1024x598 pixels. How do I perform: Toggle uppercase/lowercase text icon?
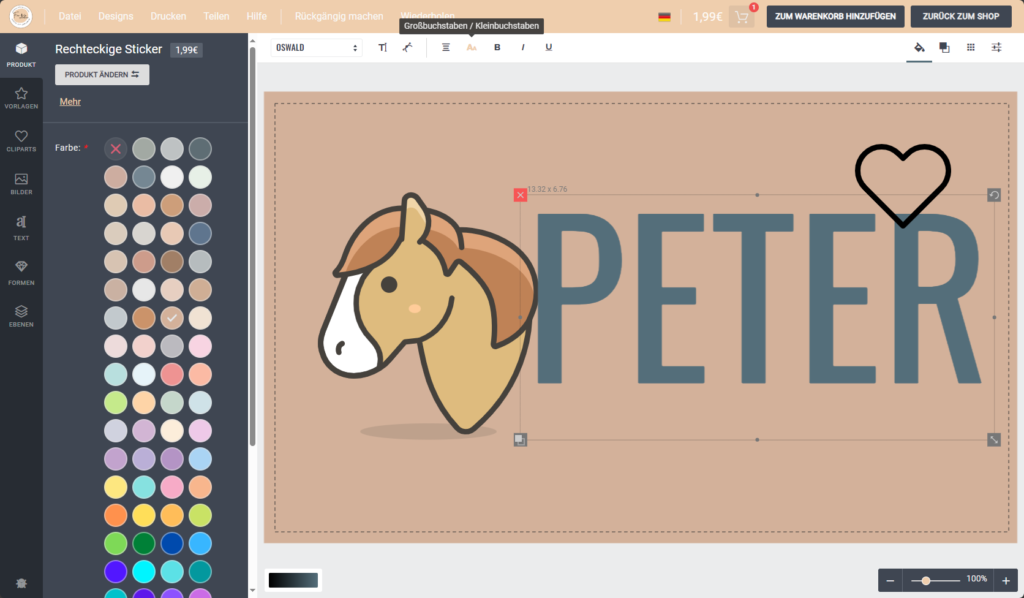pyautogui.click(x=472, y=48)
